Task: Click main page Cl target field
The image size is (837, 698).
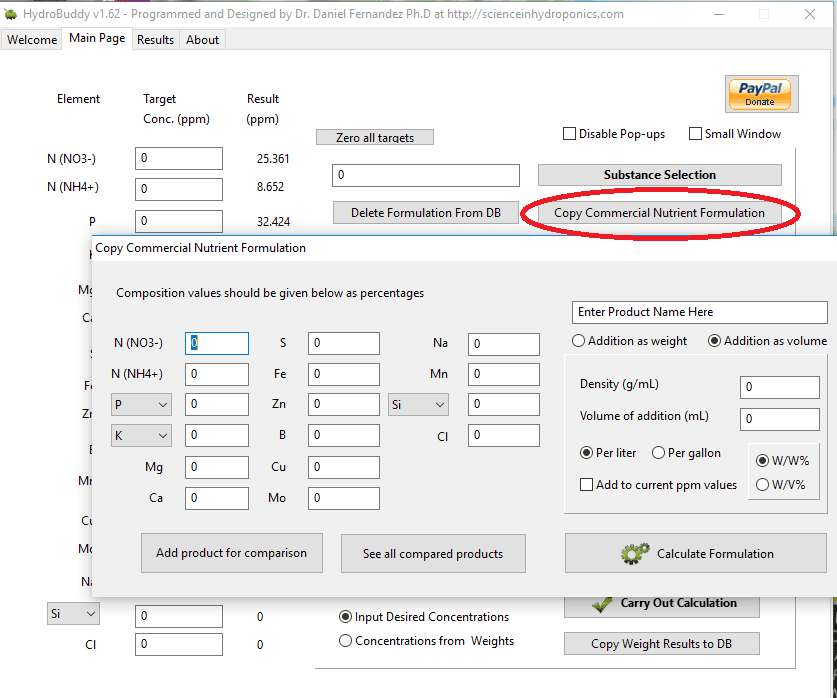Action: point(179,644)
